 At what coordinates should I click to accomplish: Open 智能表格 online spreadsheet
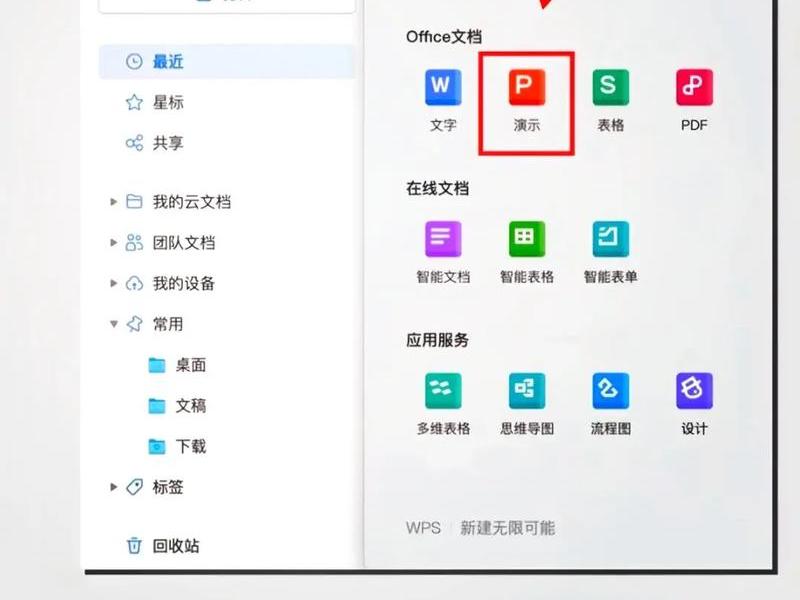[x=527, y=239]
